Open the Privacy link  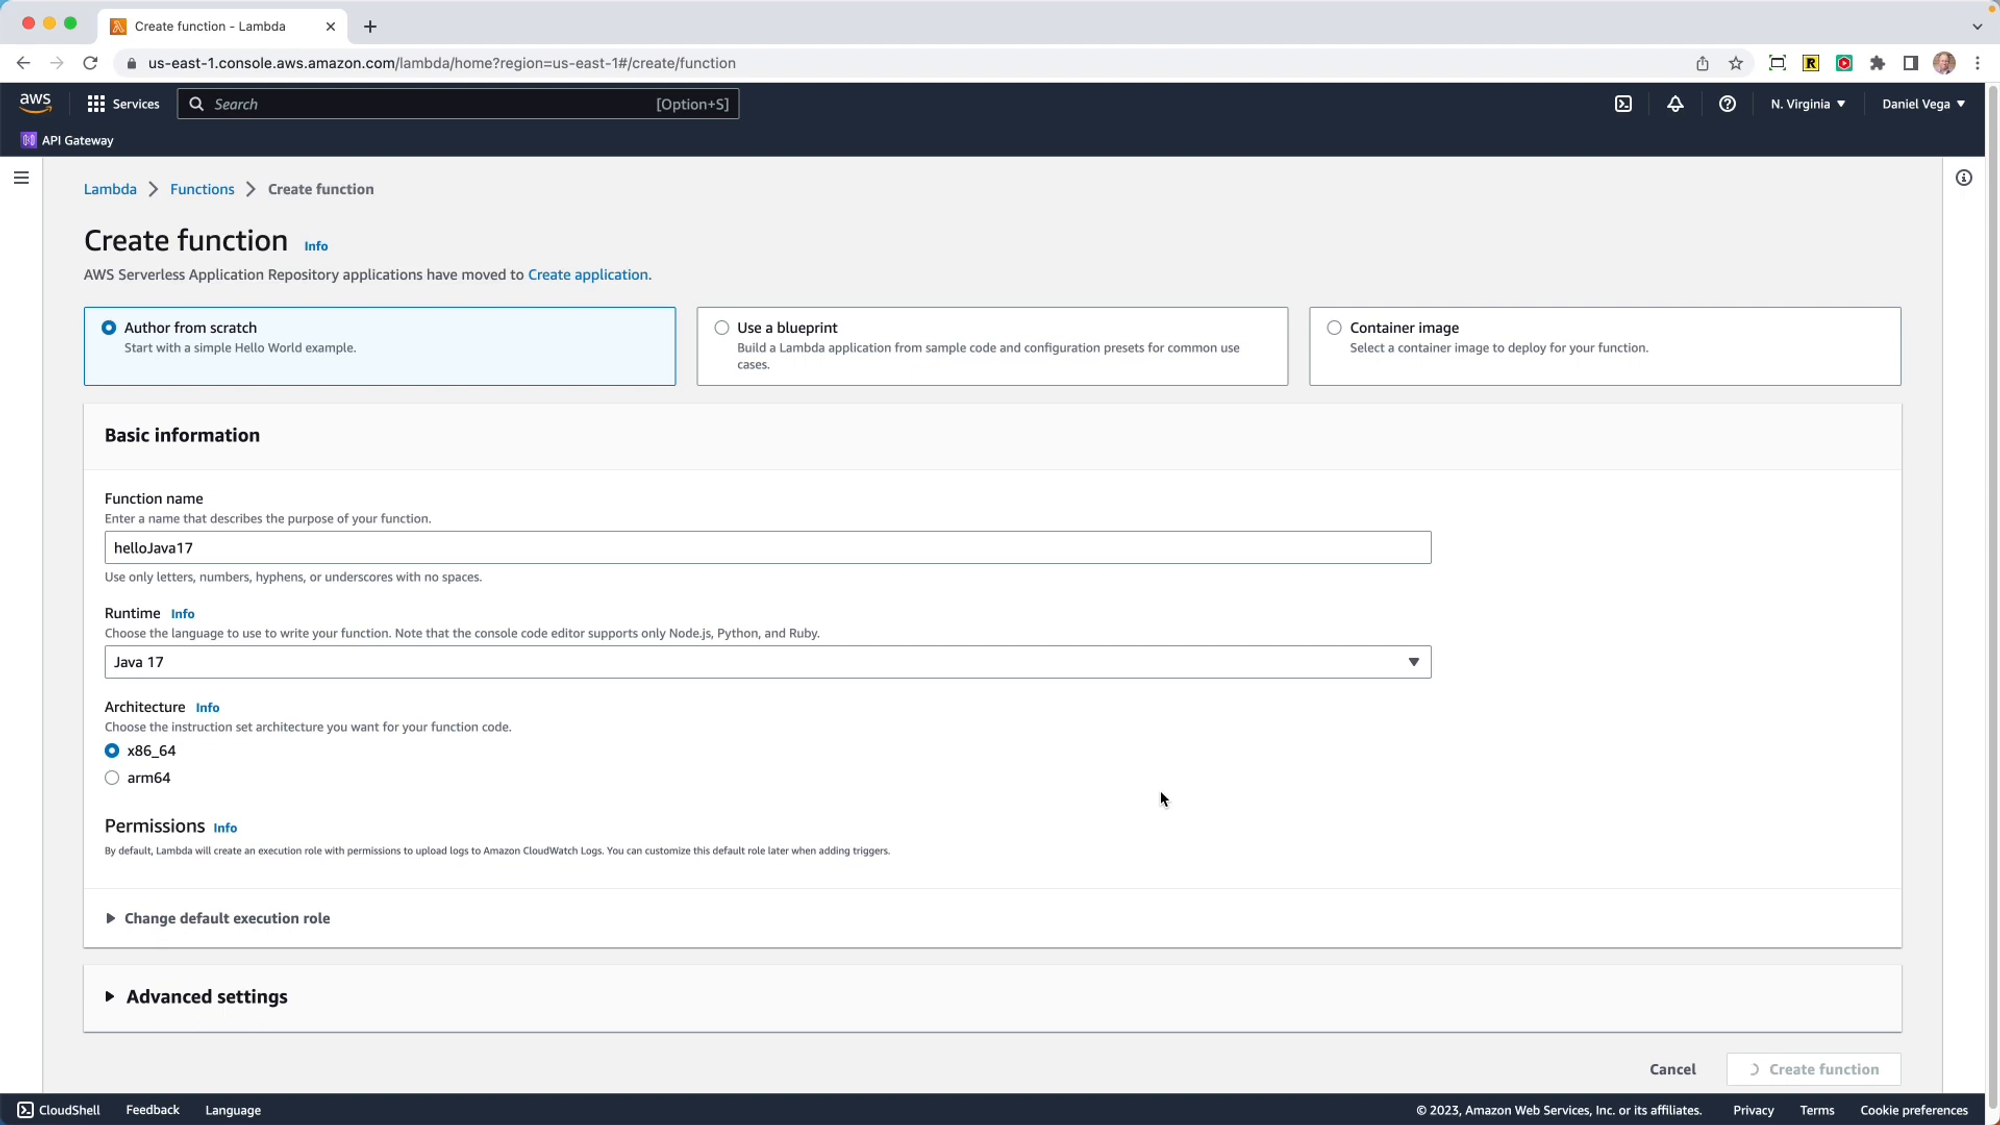[1753, 1110]
